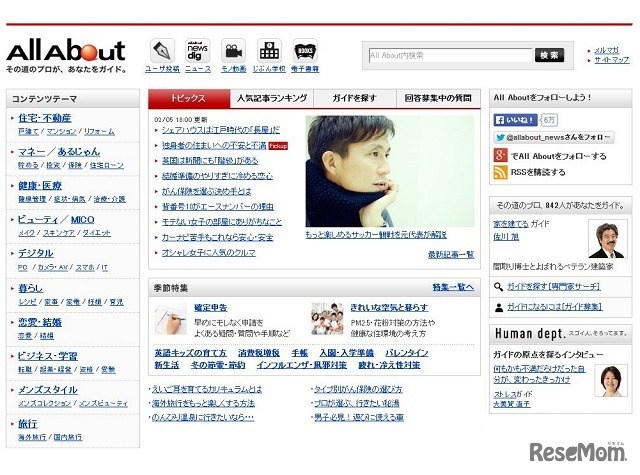Image resolution: width=640 pixels, height=475 pixels.
Task: Open the ガイドを探す[専門家サーチ] link
Action: [x=553, y=287]
